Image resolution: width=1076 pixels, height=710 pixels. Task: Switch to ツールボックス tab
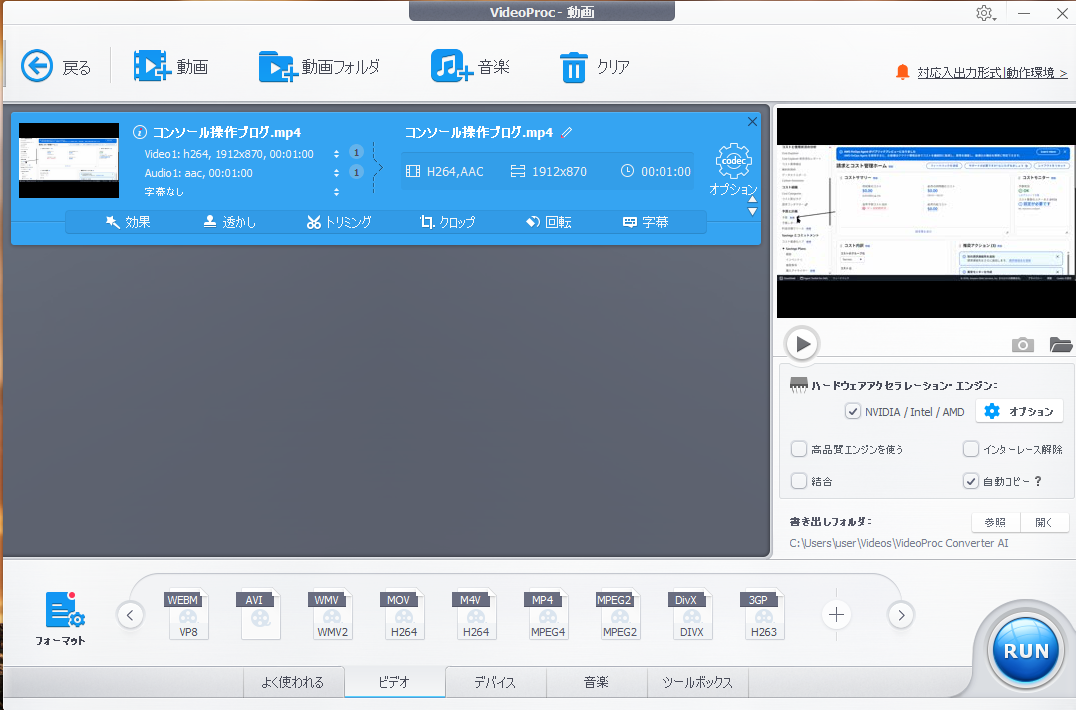pyautogui.click(x=697, y=683)
